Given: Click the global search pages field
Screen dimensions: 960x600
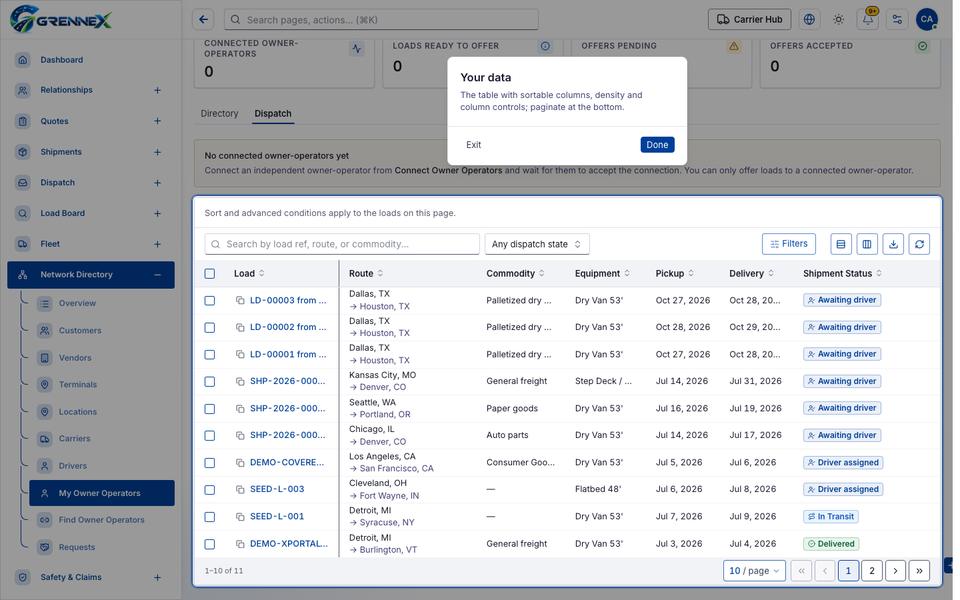Looking at the screenshot, I should [x=381, y=20].
